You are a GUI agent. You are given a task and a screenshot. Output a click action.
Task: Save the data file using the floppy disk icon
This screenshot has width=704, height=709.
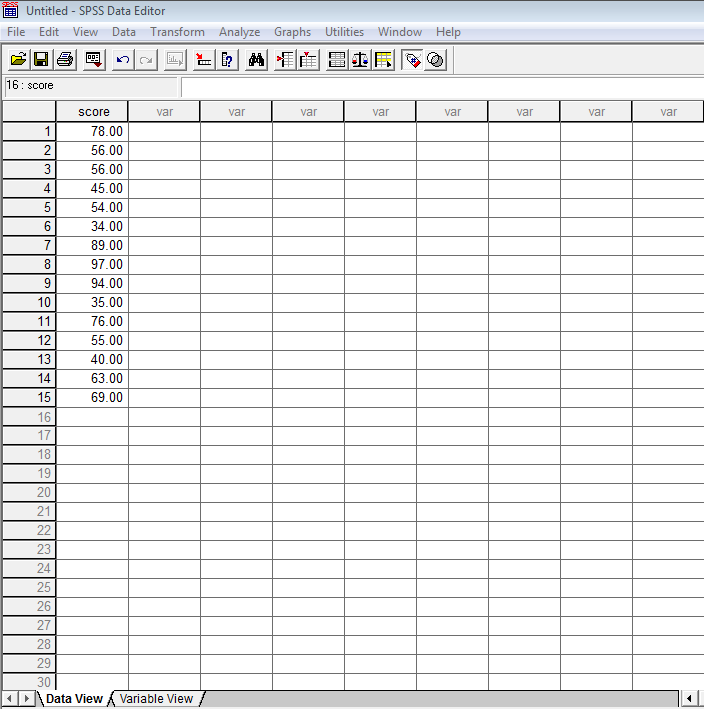(x=42, y=60)
